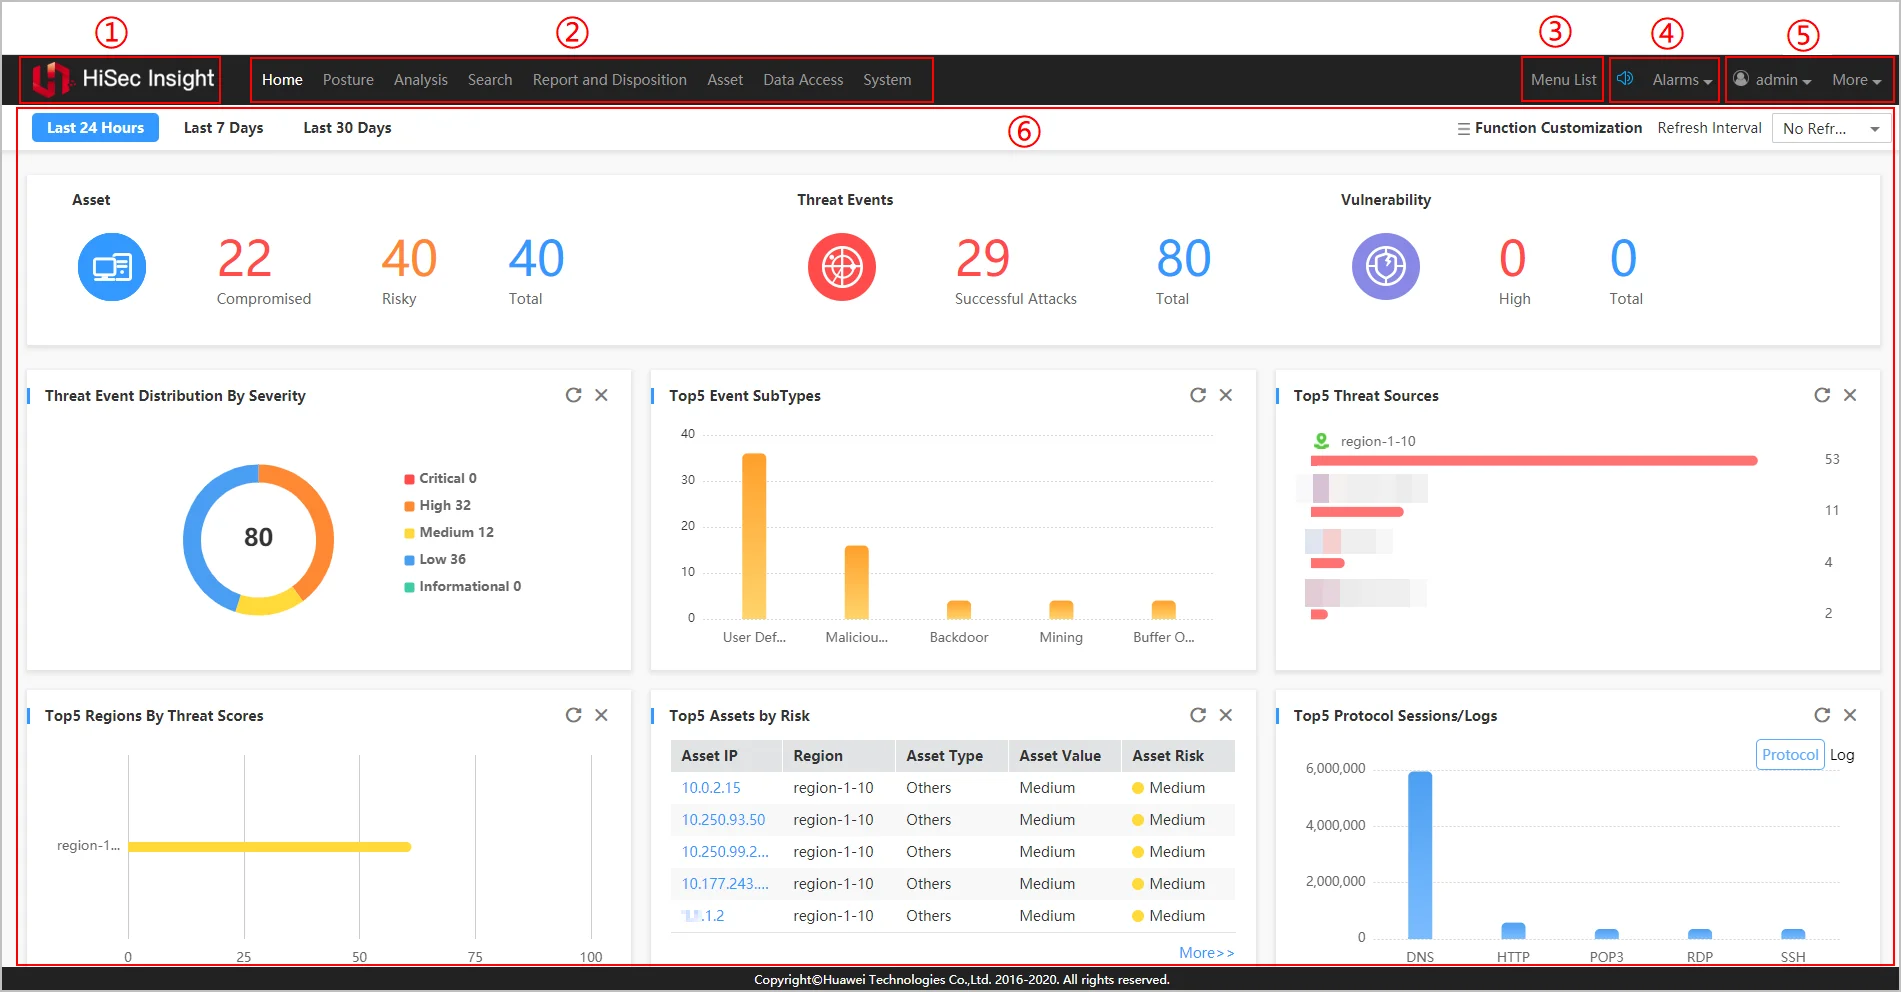Image resolution: width=1901 pixels, height=992 pixels.
Task: Close the Top5 Threat Sources panel
Action: click(1850, 395)
